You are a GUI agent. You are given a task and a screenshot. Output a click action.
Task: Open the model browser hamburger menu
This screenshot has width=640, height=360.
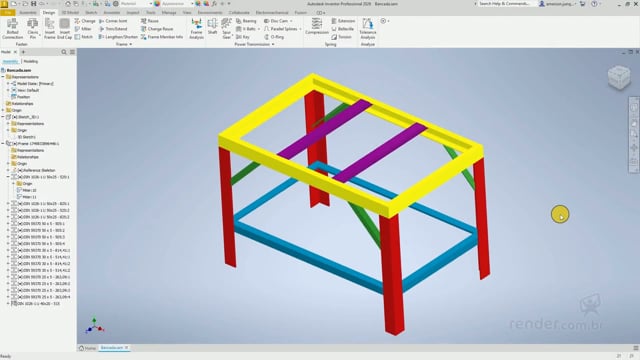pos(72,52)
